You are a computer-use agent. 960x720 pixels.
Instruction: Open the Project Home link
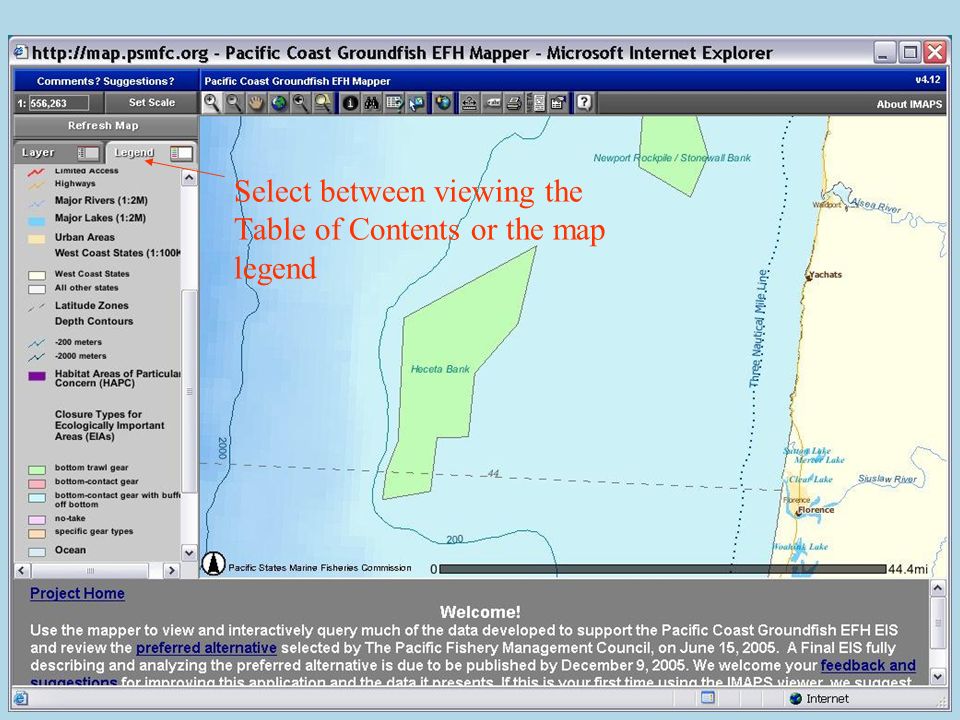point(77,593)
